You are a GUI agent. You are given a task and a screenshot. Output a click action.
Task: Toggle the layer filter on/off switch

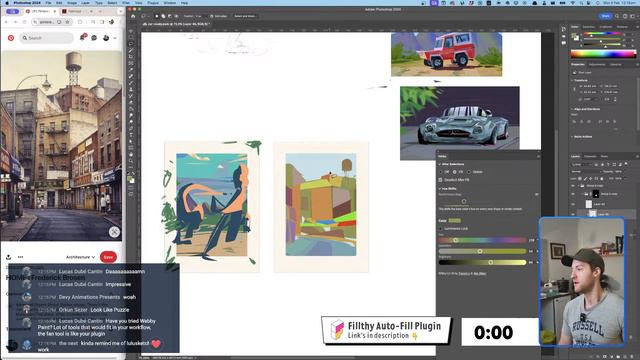pos(626,164)
